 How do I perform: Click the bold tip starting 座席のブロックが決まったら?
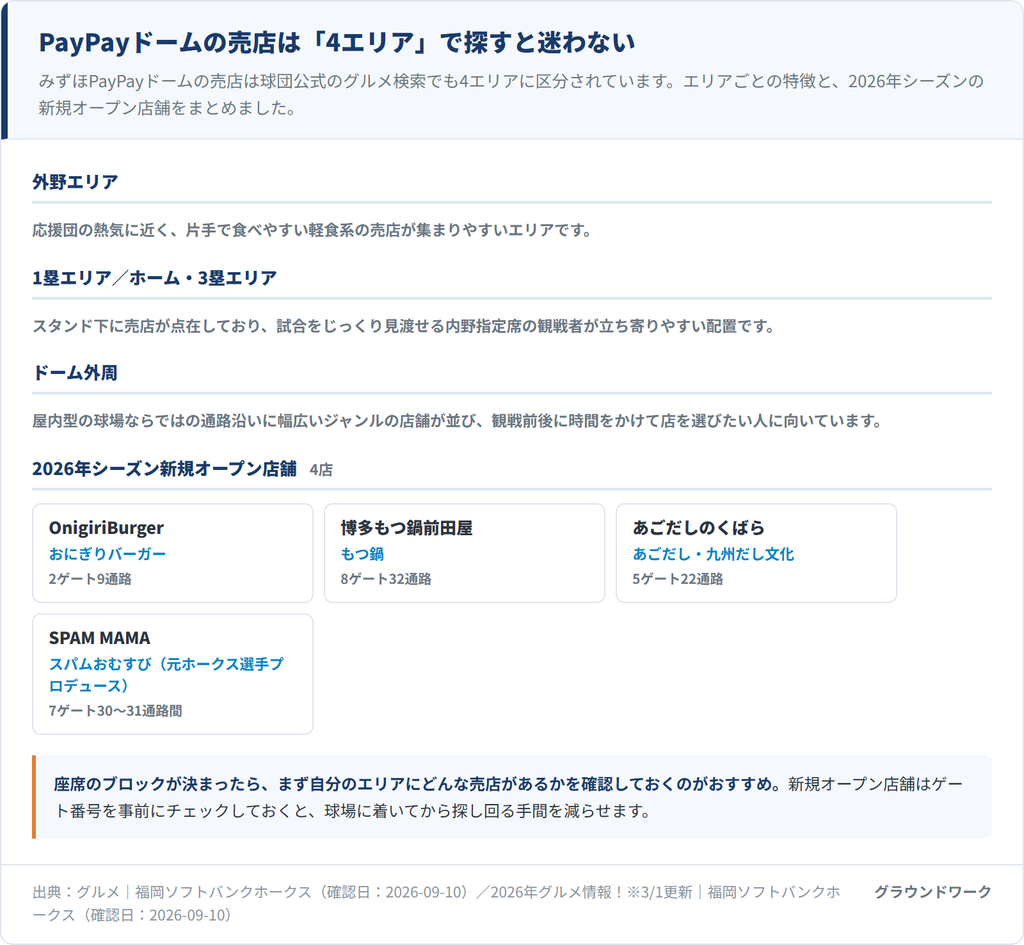[418, 784]
